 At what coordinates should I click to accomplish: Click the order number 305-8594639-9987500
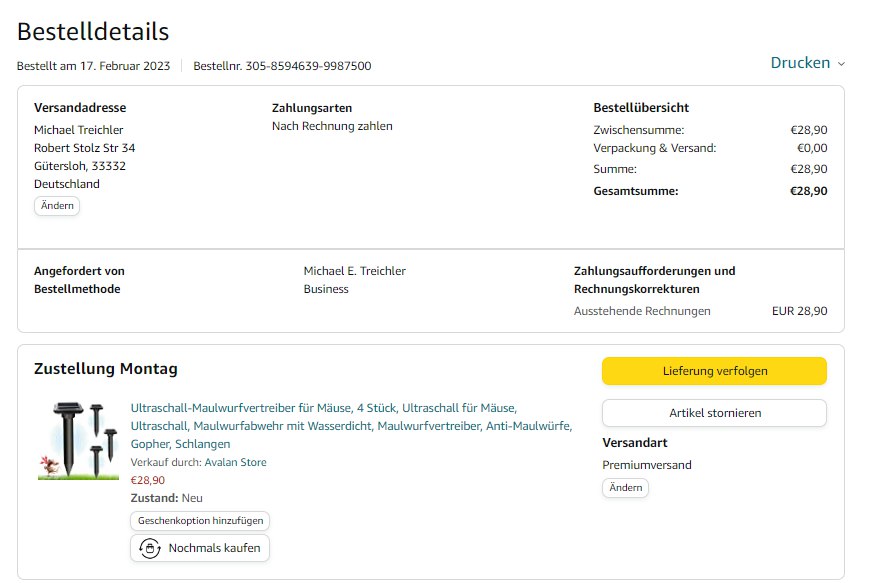point(308,66)
